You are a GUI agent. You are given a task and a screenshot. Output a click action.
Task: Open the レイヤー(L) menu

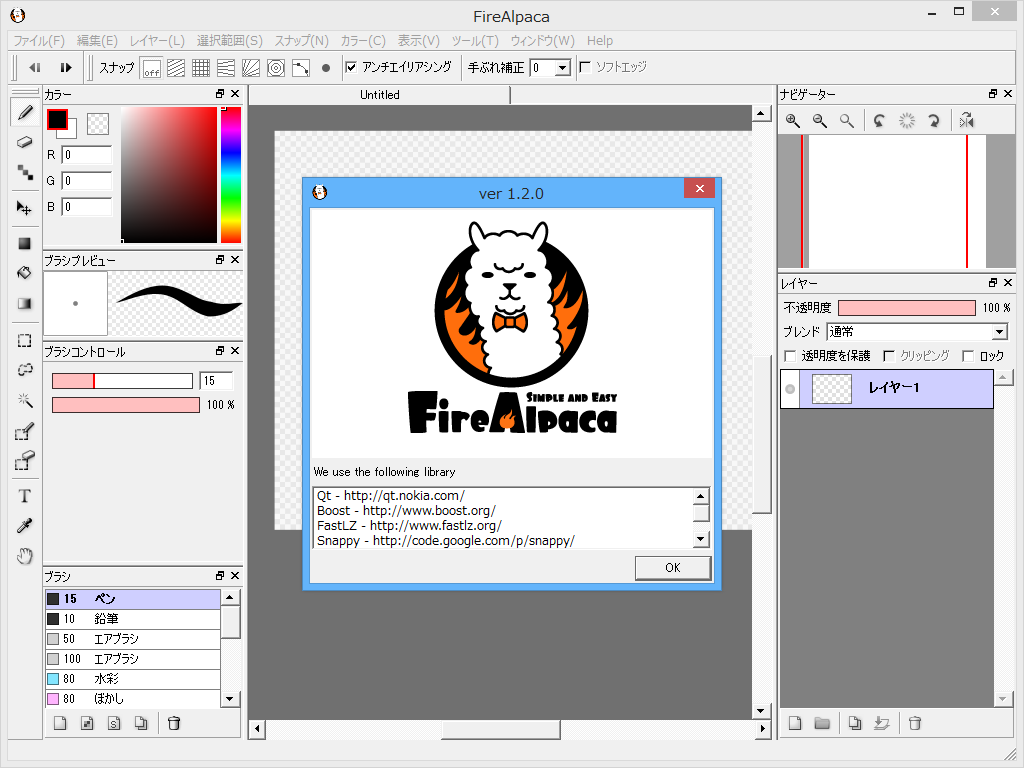coord(157,40)
